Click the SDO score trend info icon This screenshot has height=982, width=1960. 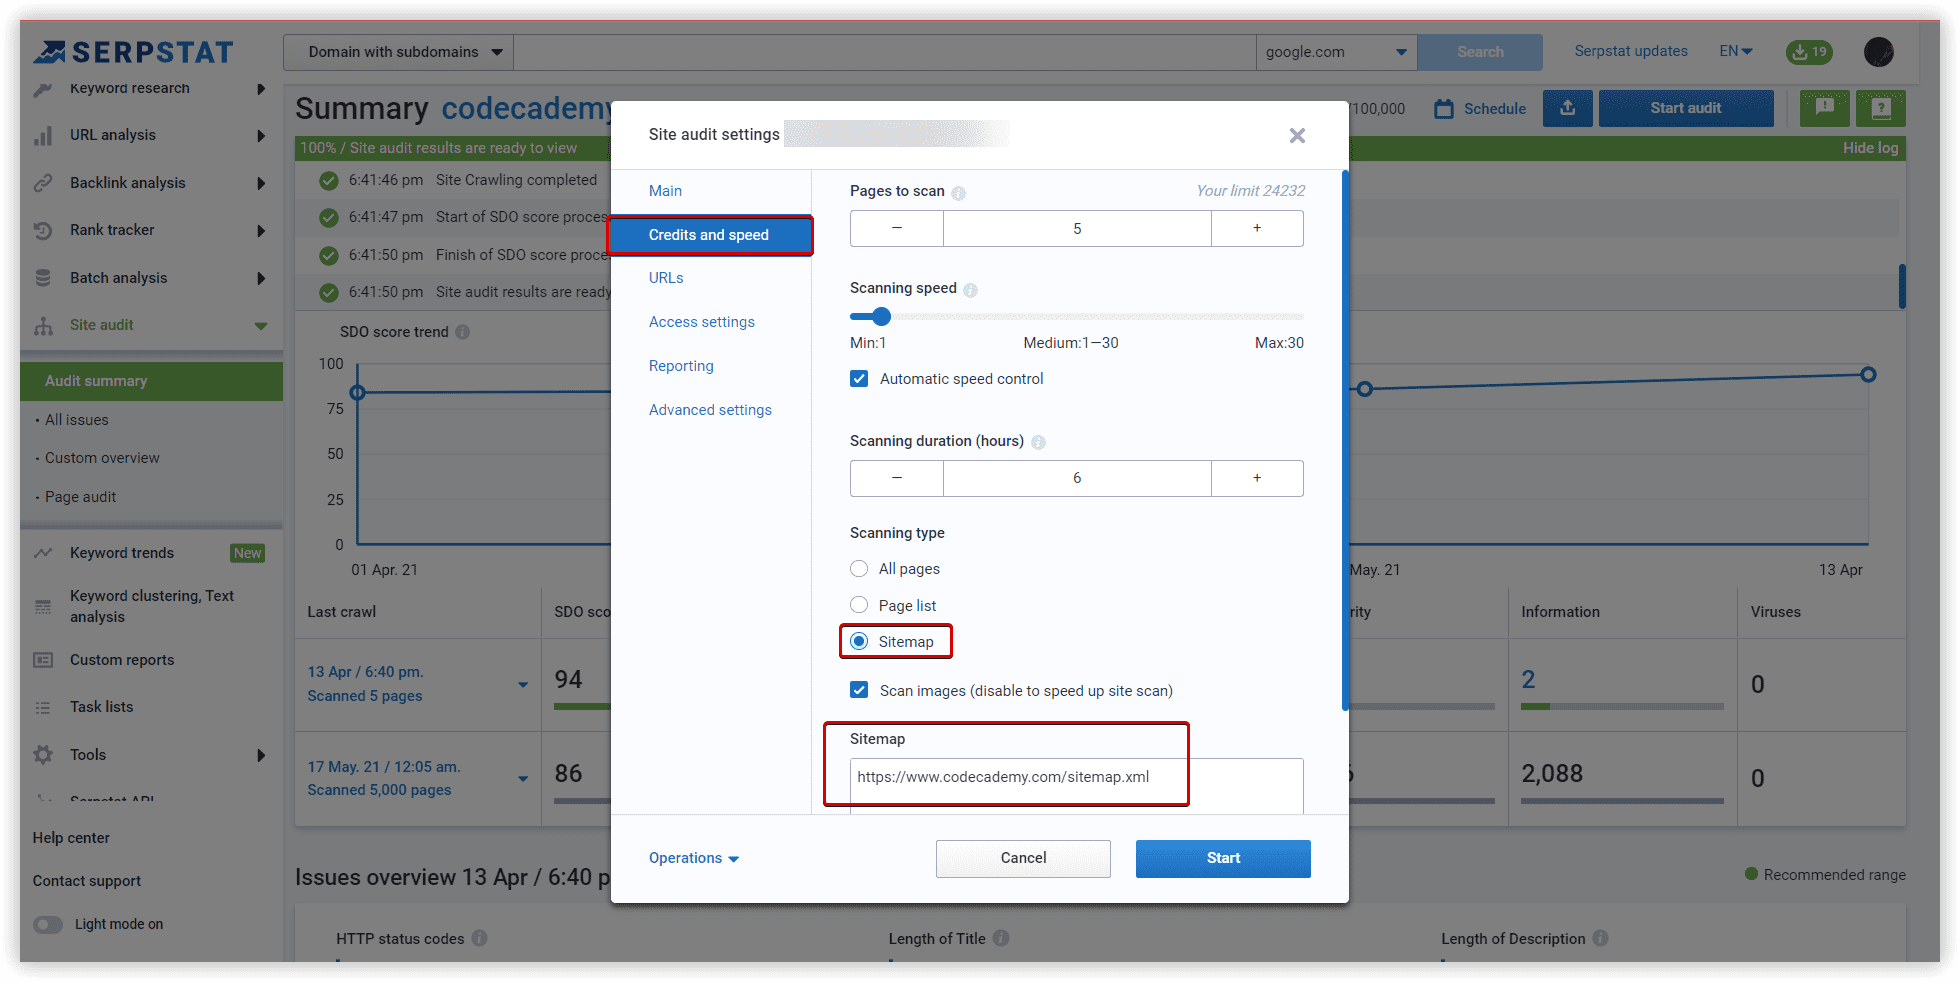pos(462,332)
